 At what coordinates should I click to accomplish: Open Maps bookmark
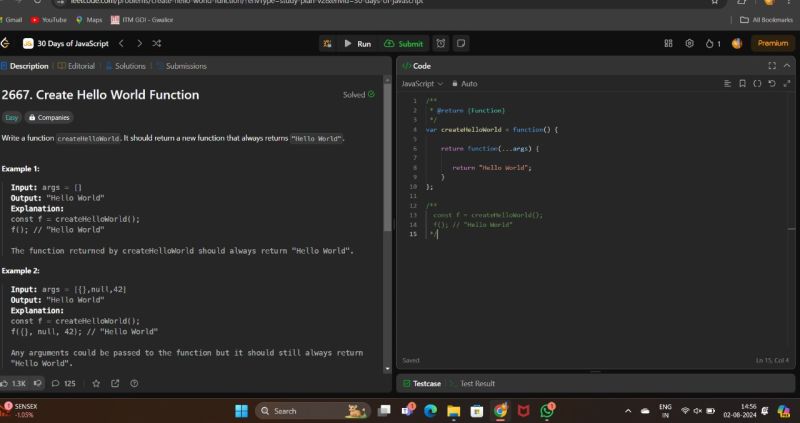tap(89, 20)
